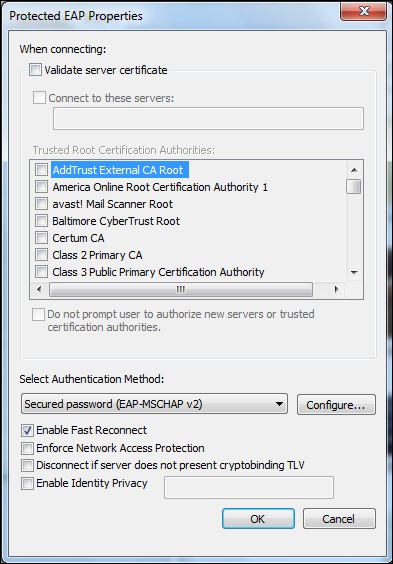Enable Validate server certificate checkbox
The width and height of the screenshot is (393, 564).
35,69
